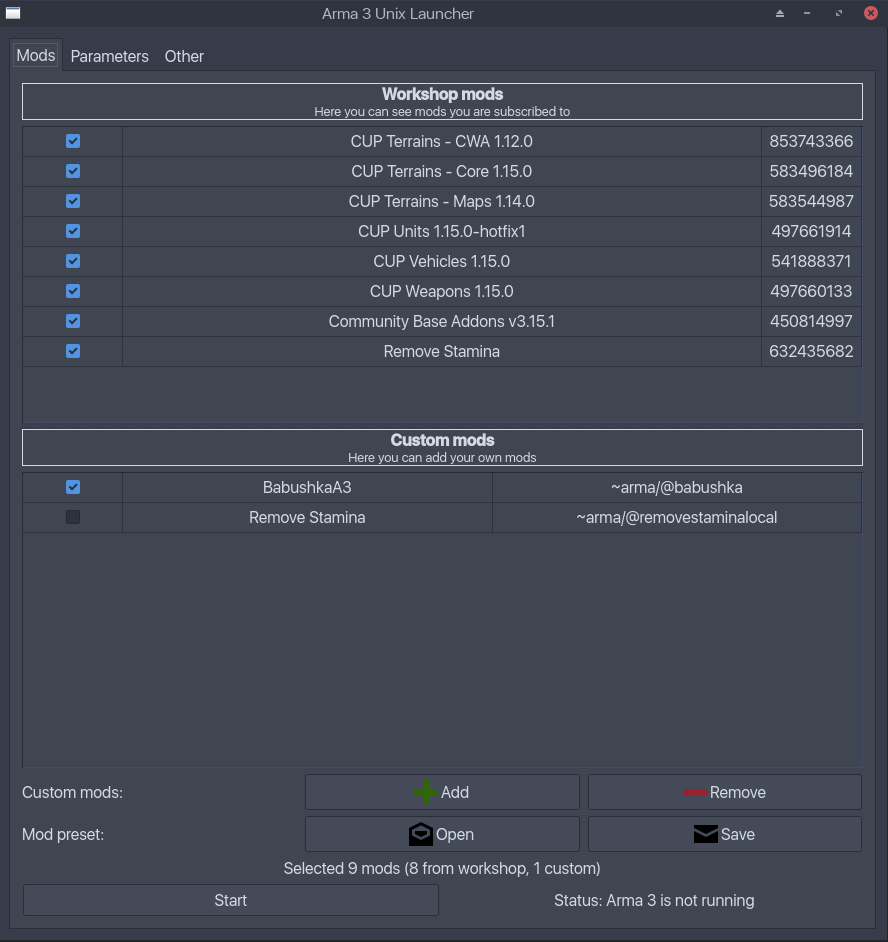
Task: Select the CUP Units 1.15.0-hotfix1 name
Action: [442, 231]
